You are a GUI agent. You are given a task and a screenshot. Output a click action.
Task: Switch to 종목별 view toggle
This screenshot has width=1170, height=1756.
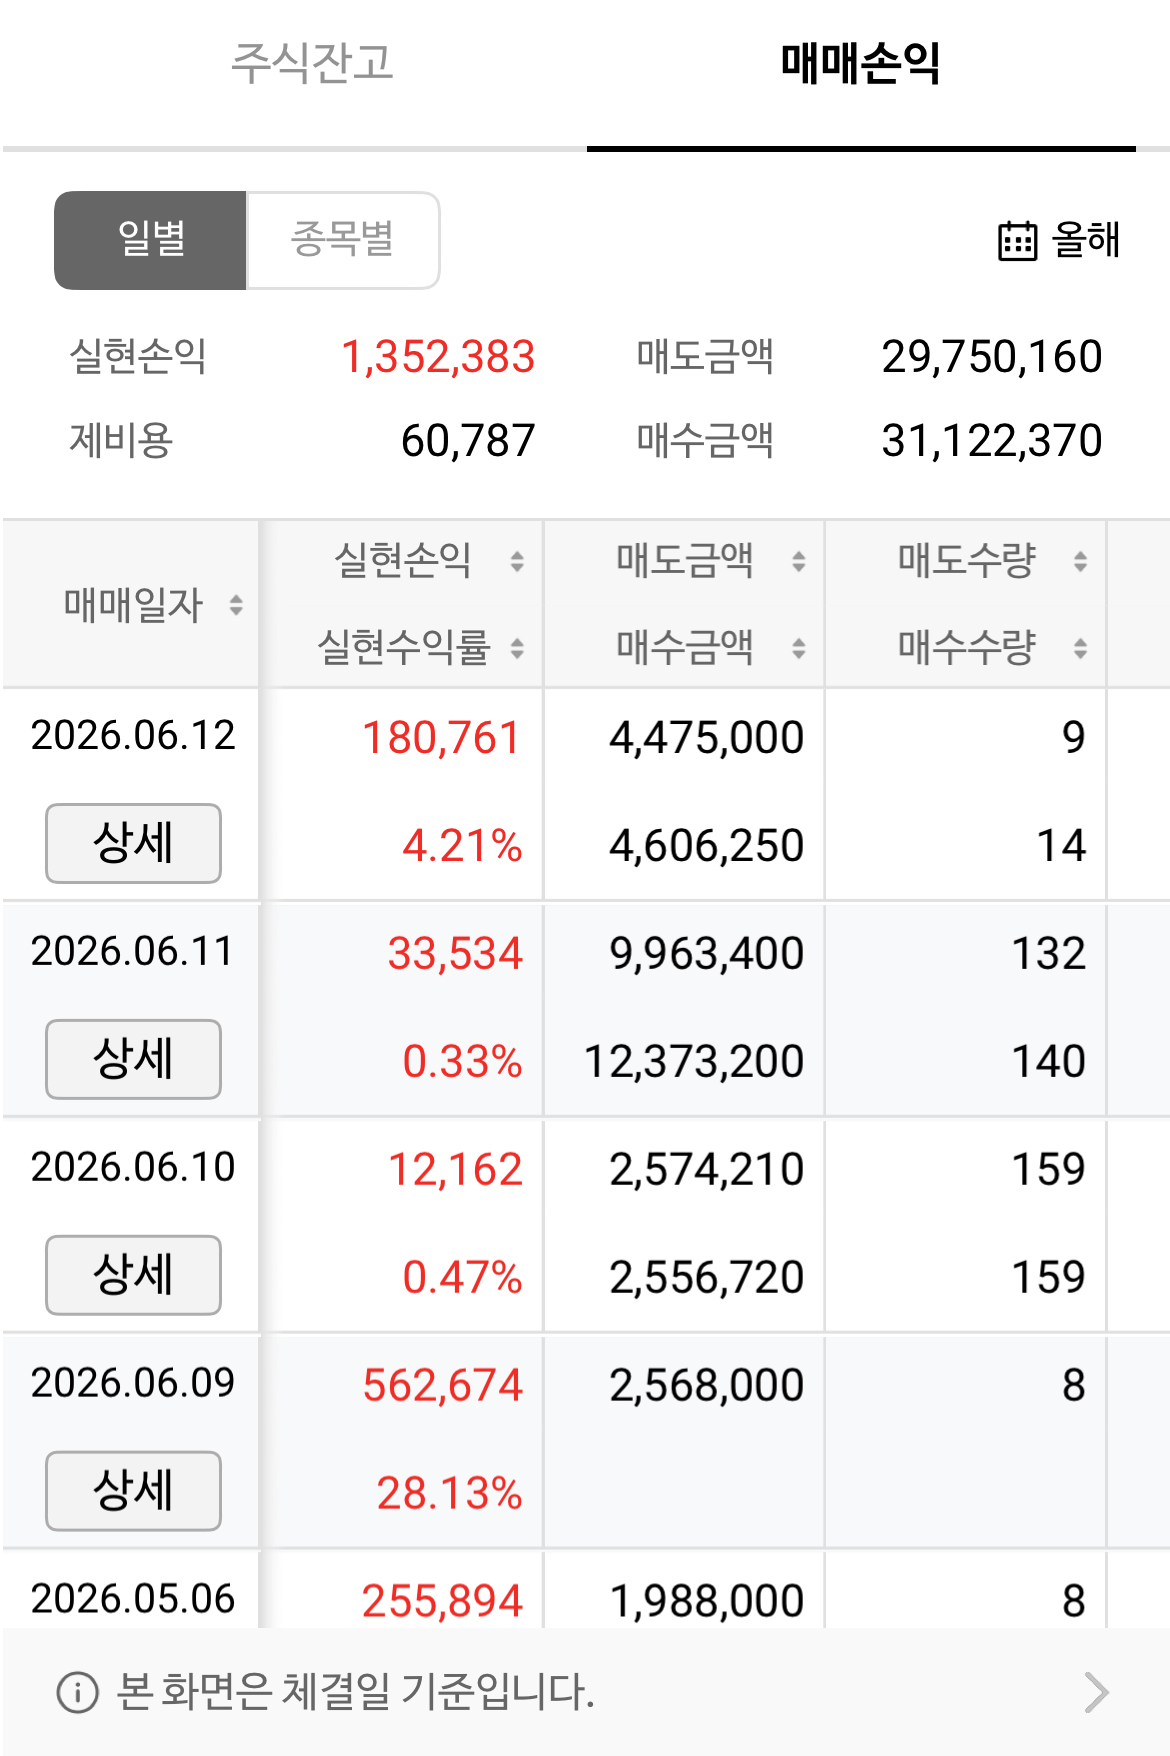tap(343, 240)
